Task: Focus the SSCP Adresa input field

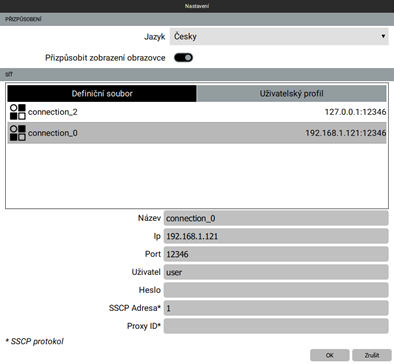Action: pos(276,308)
